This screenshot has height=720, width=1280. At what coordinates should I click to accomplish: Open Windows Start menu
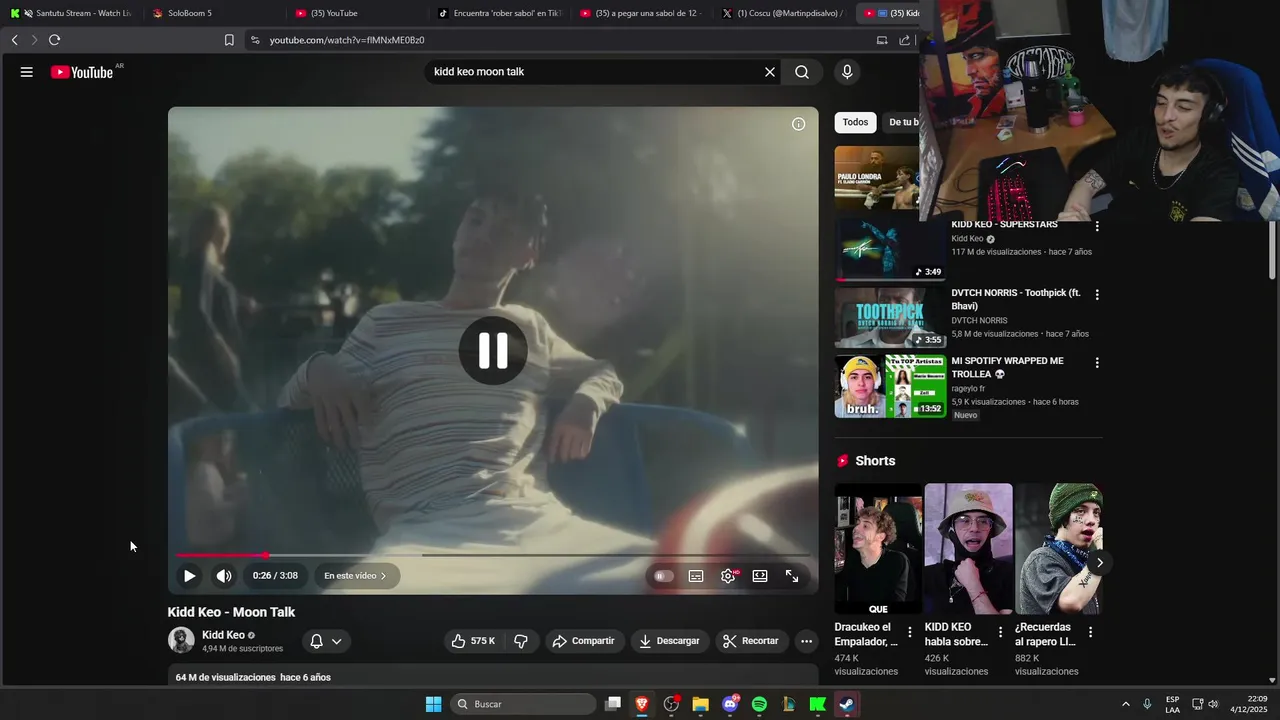click(x=433, y=704)
